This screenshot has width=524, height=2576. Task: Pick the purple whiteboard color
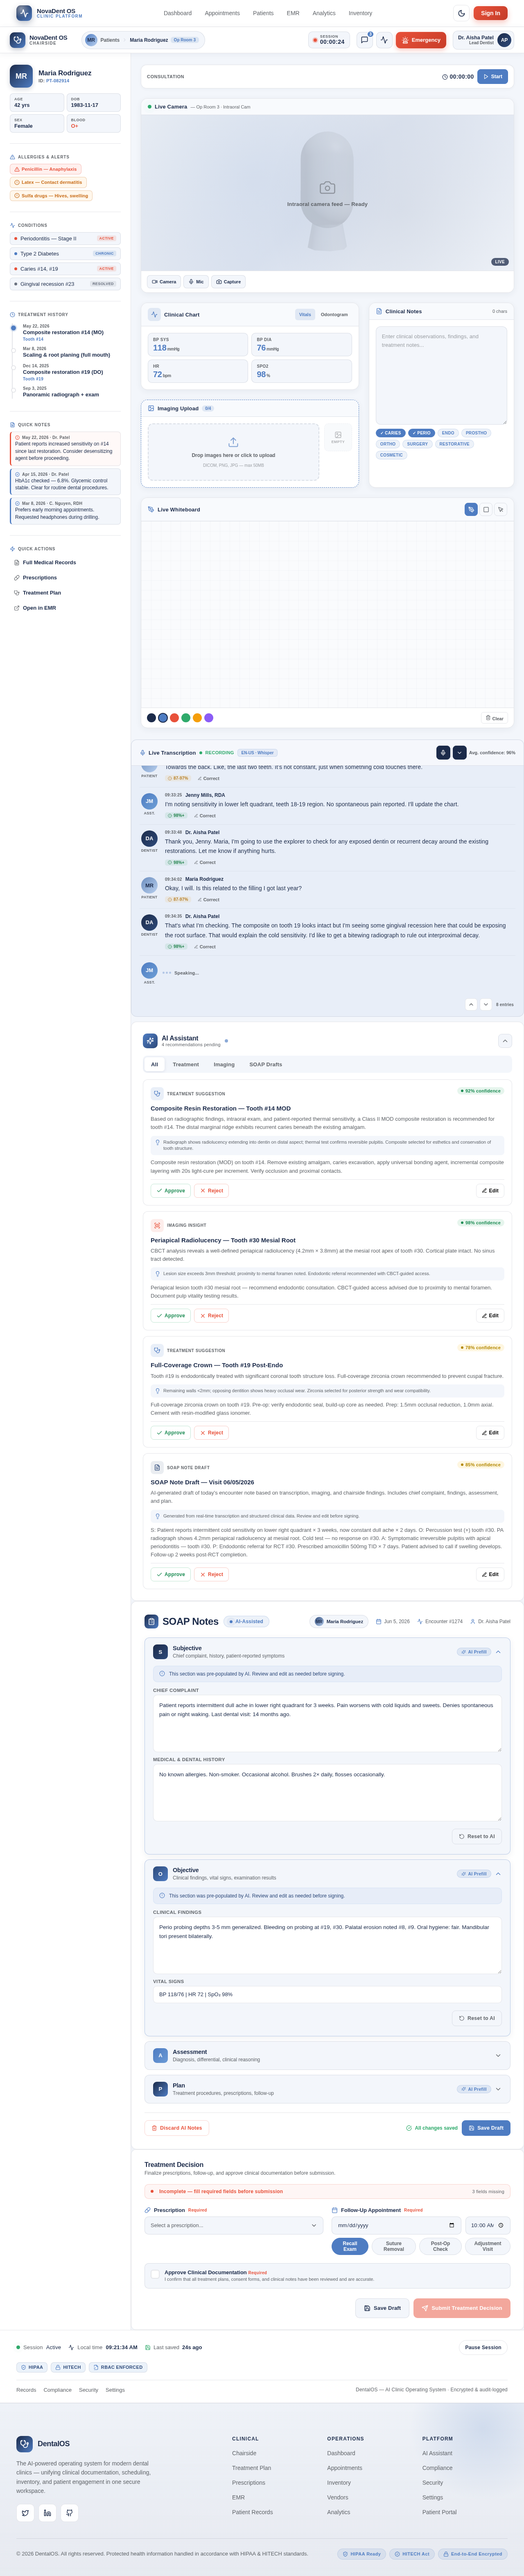pos(209,717)
